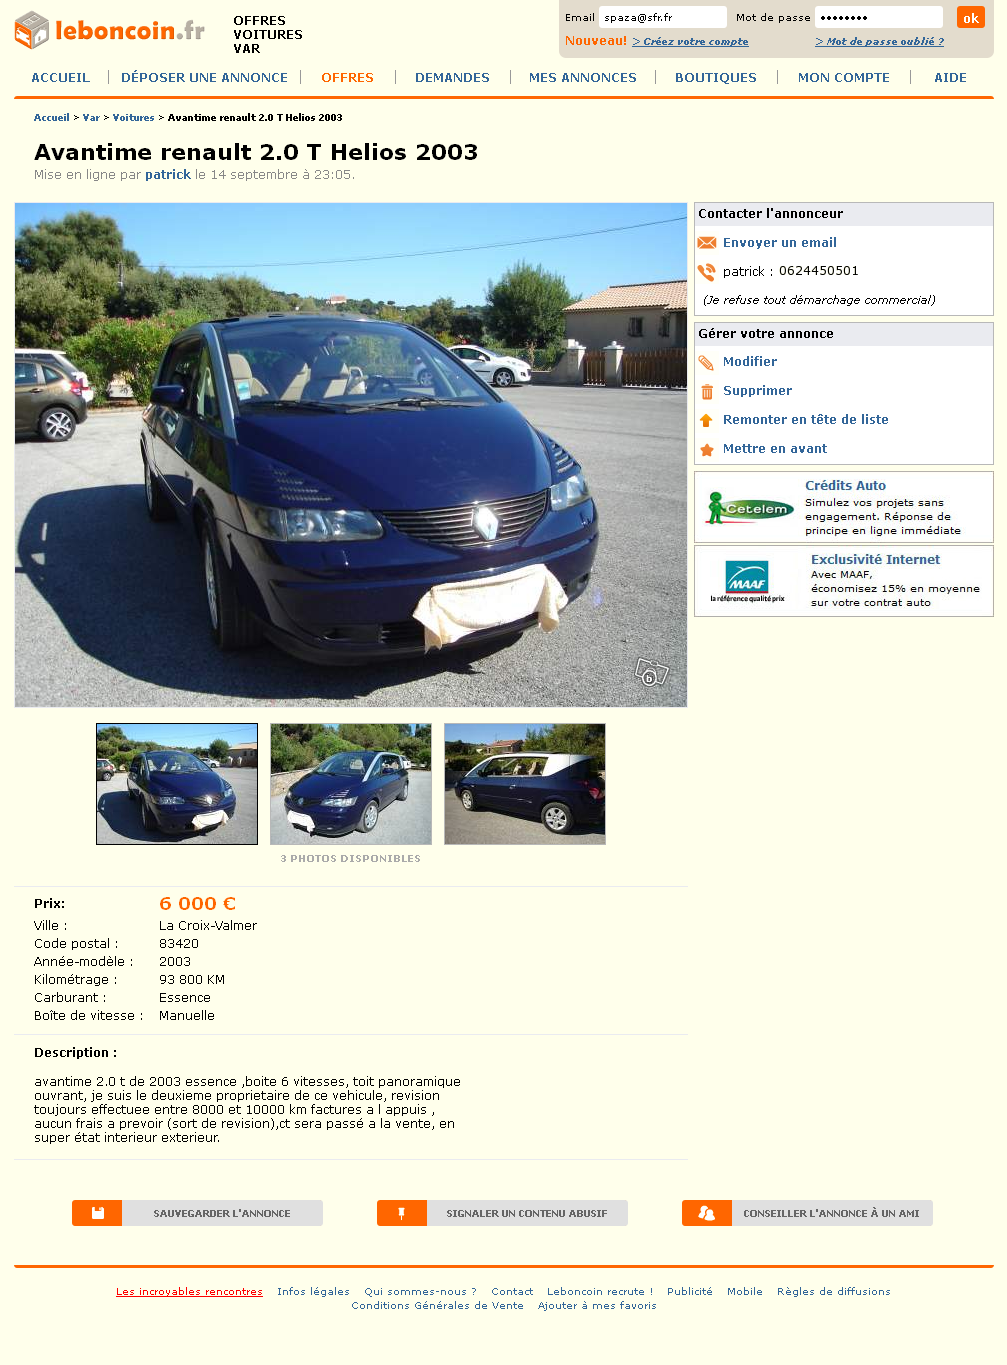This screenshot has width=1007, height=1365.
Task: Focus the Email input field
Action: [662, 17]
